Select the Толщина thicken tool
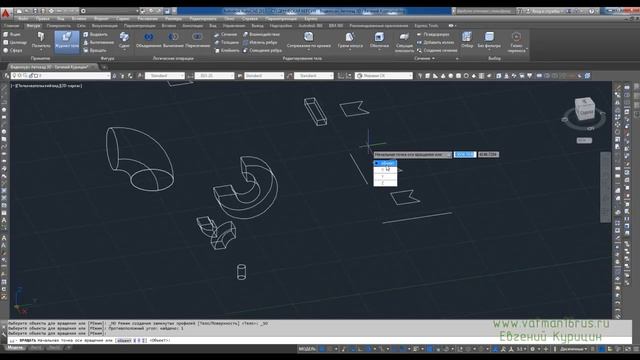This screenshot has width=640, height=360. pyautogui.click(x=227, y=42)
